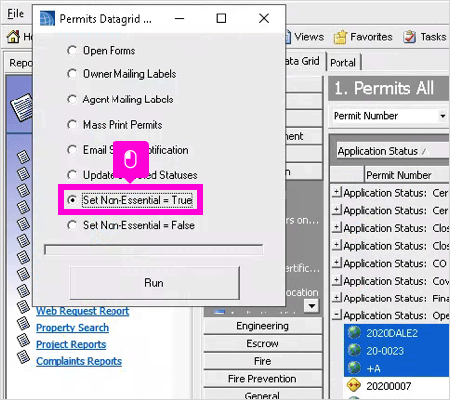Click globe icon next to permit 20-0023
Image resolution: width=450 pixels, height=400 pixels.
(354, 350)
